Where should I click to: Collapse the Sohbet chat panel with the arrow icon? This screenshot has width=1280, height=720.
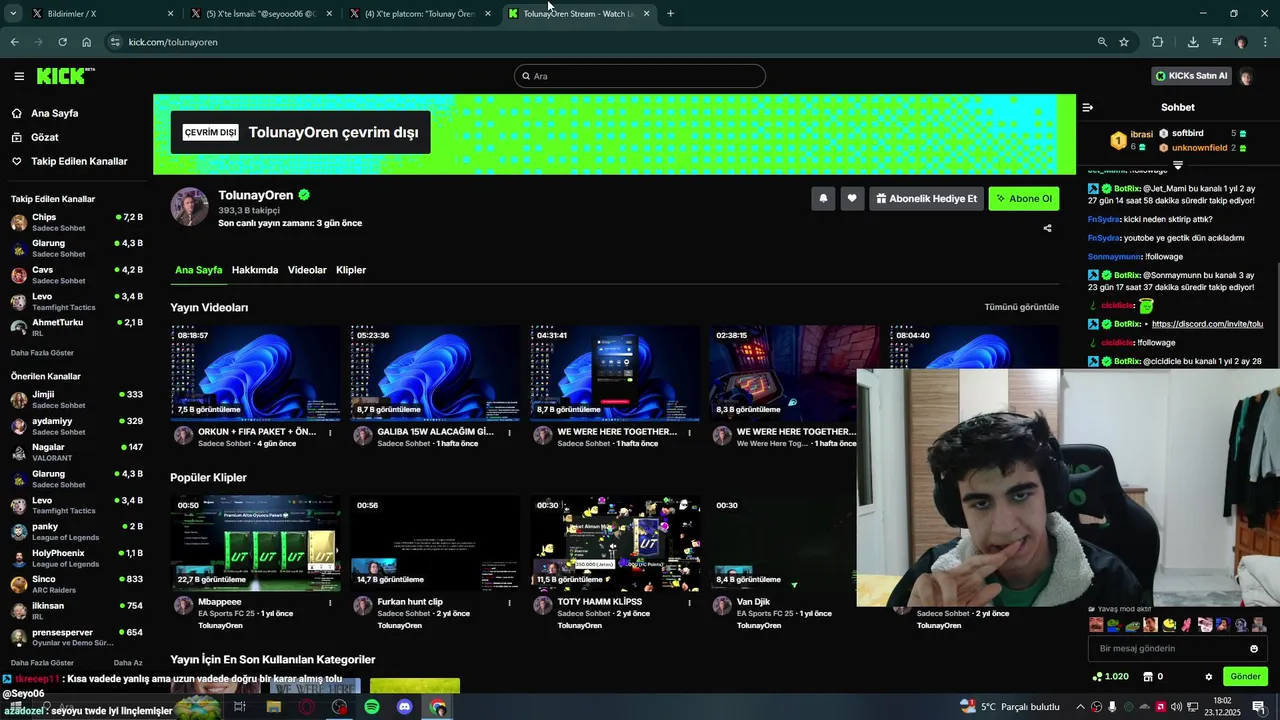[x=1088, y=107]
